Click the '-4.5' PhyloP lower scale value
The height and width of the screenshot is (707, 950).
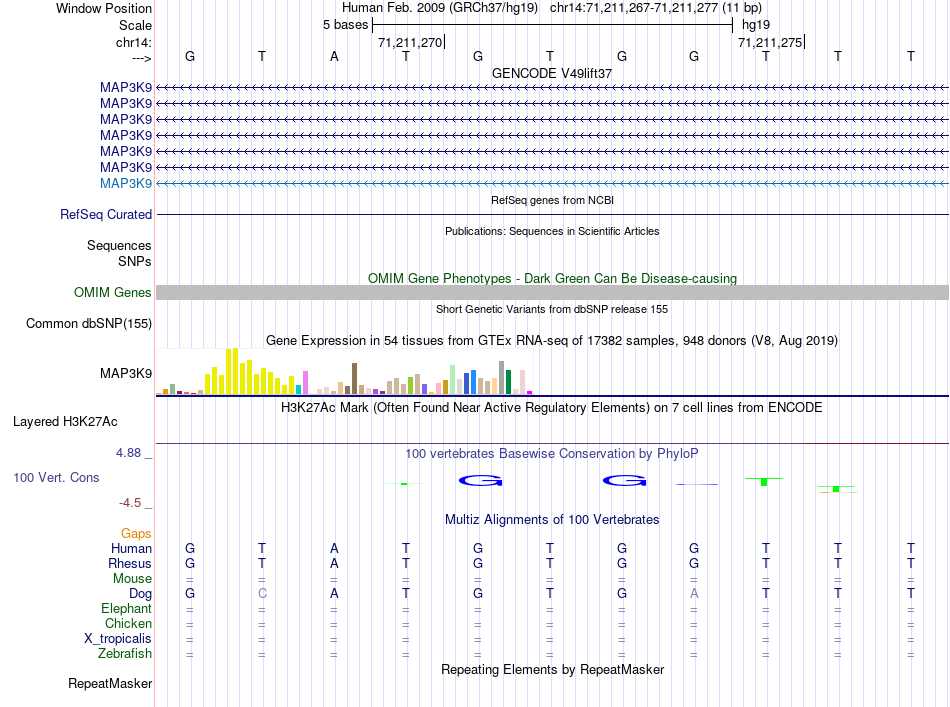(130, 503)
